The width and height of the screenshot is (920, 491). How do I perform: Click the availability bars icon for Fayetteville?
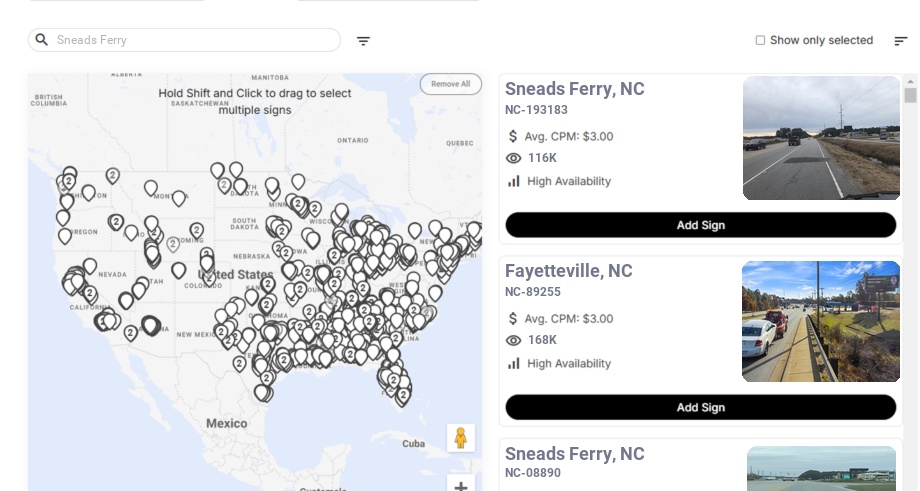(x=514, y=363)
